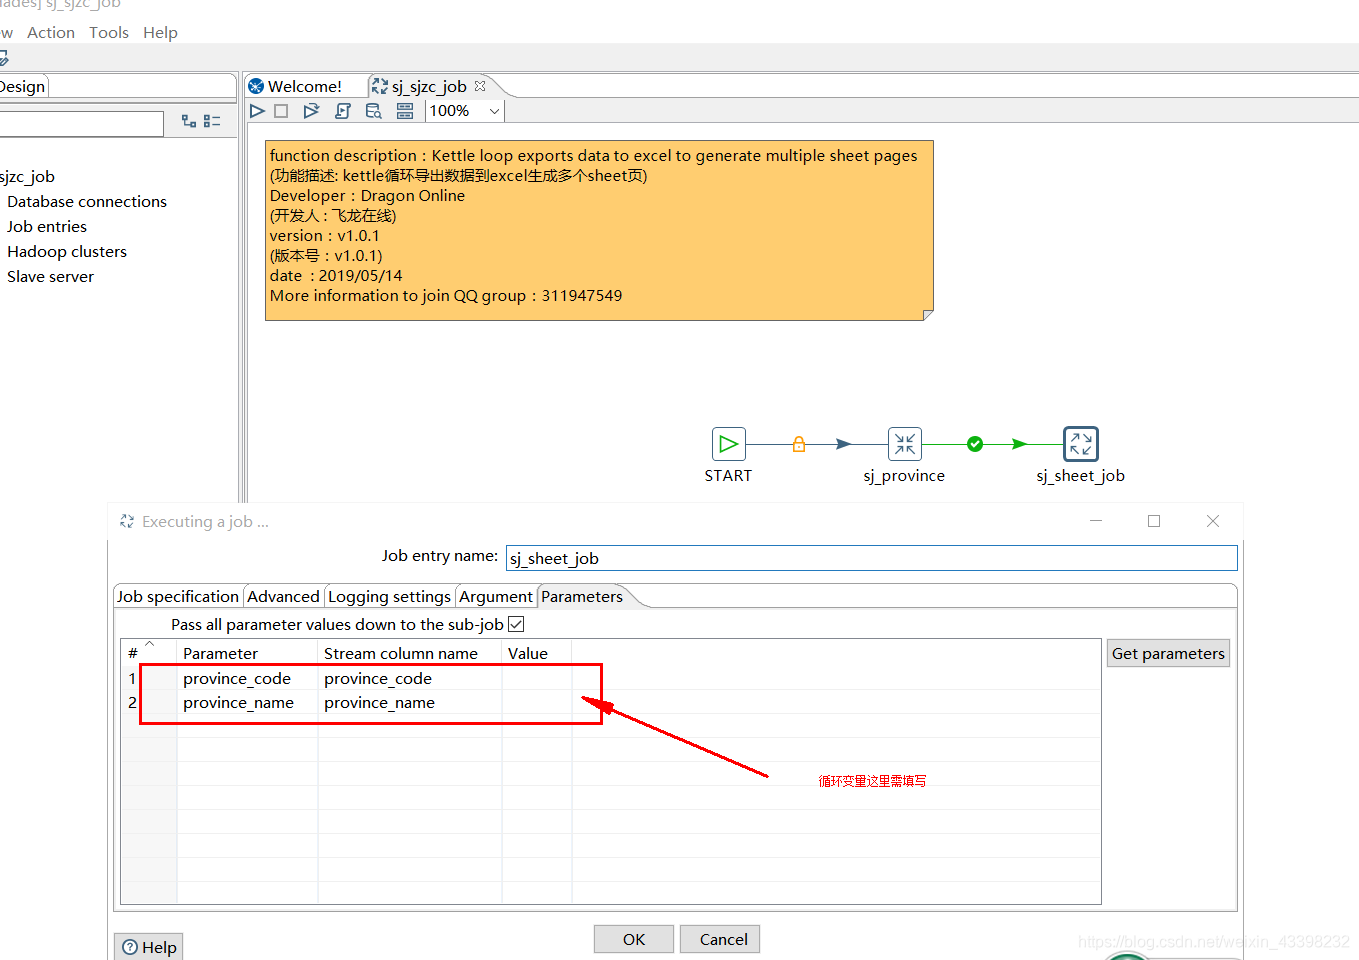This screenshot has width=1359, height=960.
Task: Collapse all tree items icon
Action: click(x=212, y=121)
